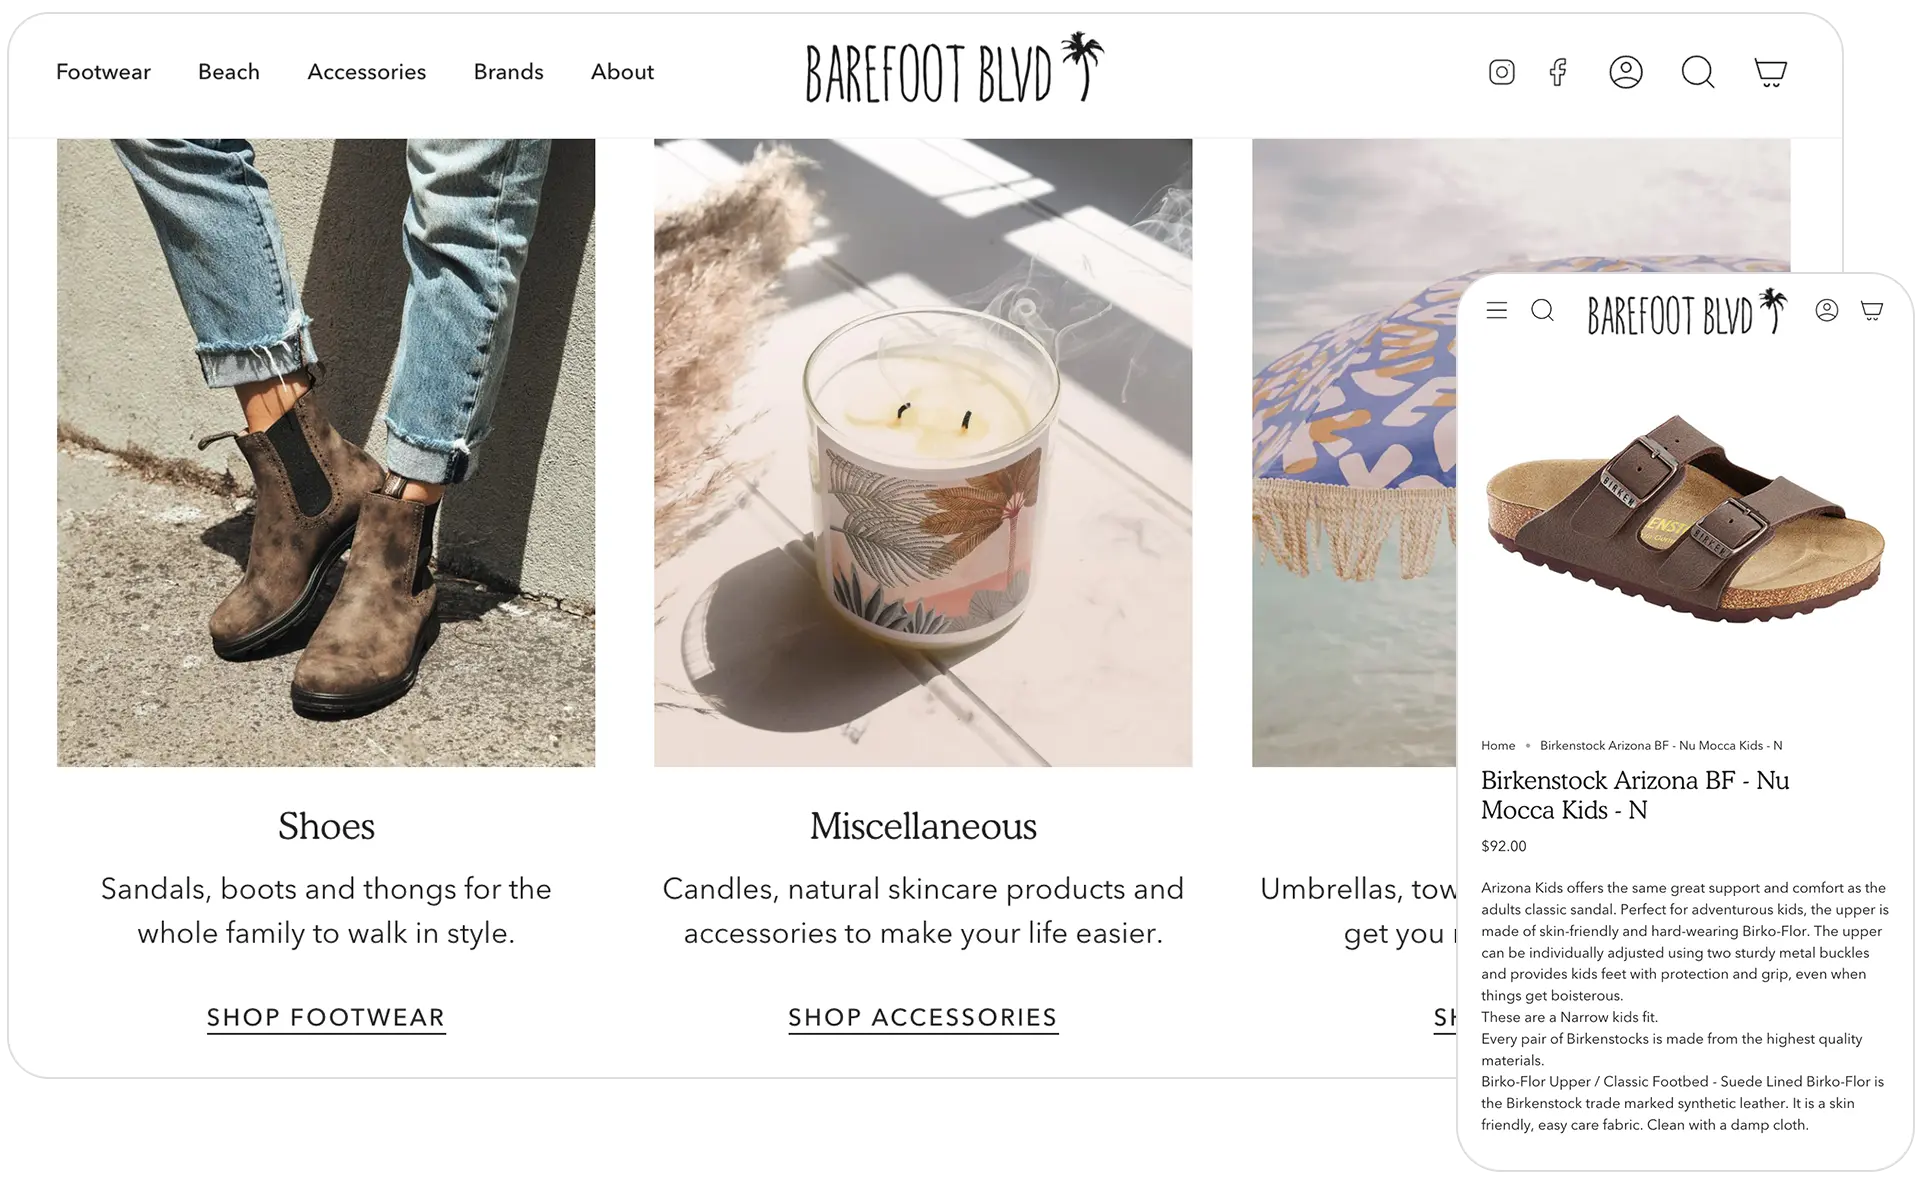Open the Instagram profile icon
1920x1185 pixels.
coord(1501,72)
